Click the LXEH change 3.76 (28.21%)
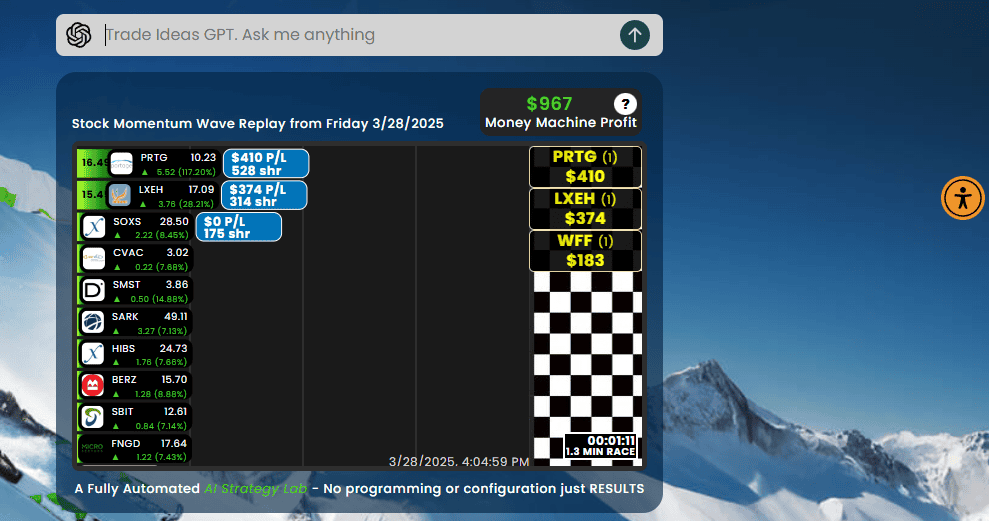Viewport: 989px width, 521px height. point(177,204)
